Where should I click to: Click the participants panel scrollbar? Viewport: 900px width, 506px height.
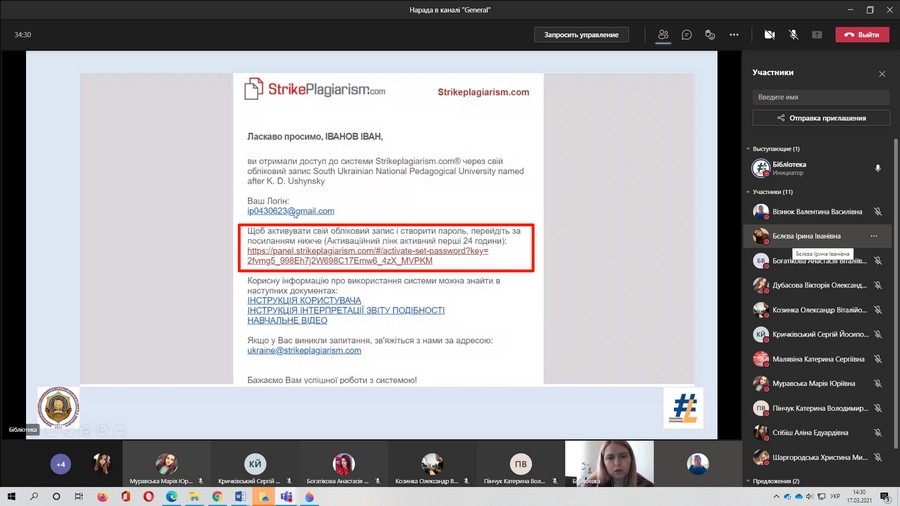click(x=895, y=293)
